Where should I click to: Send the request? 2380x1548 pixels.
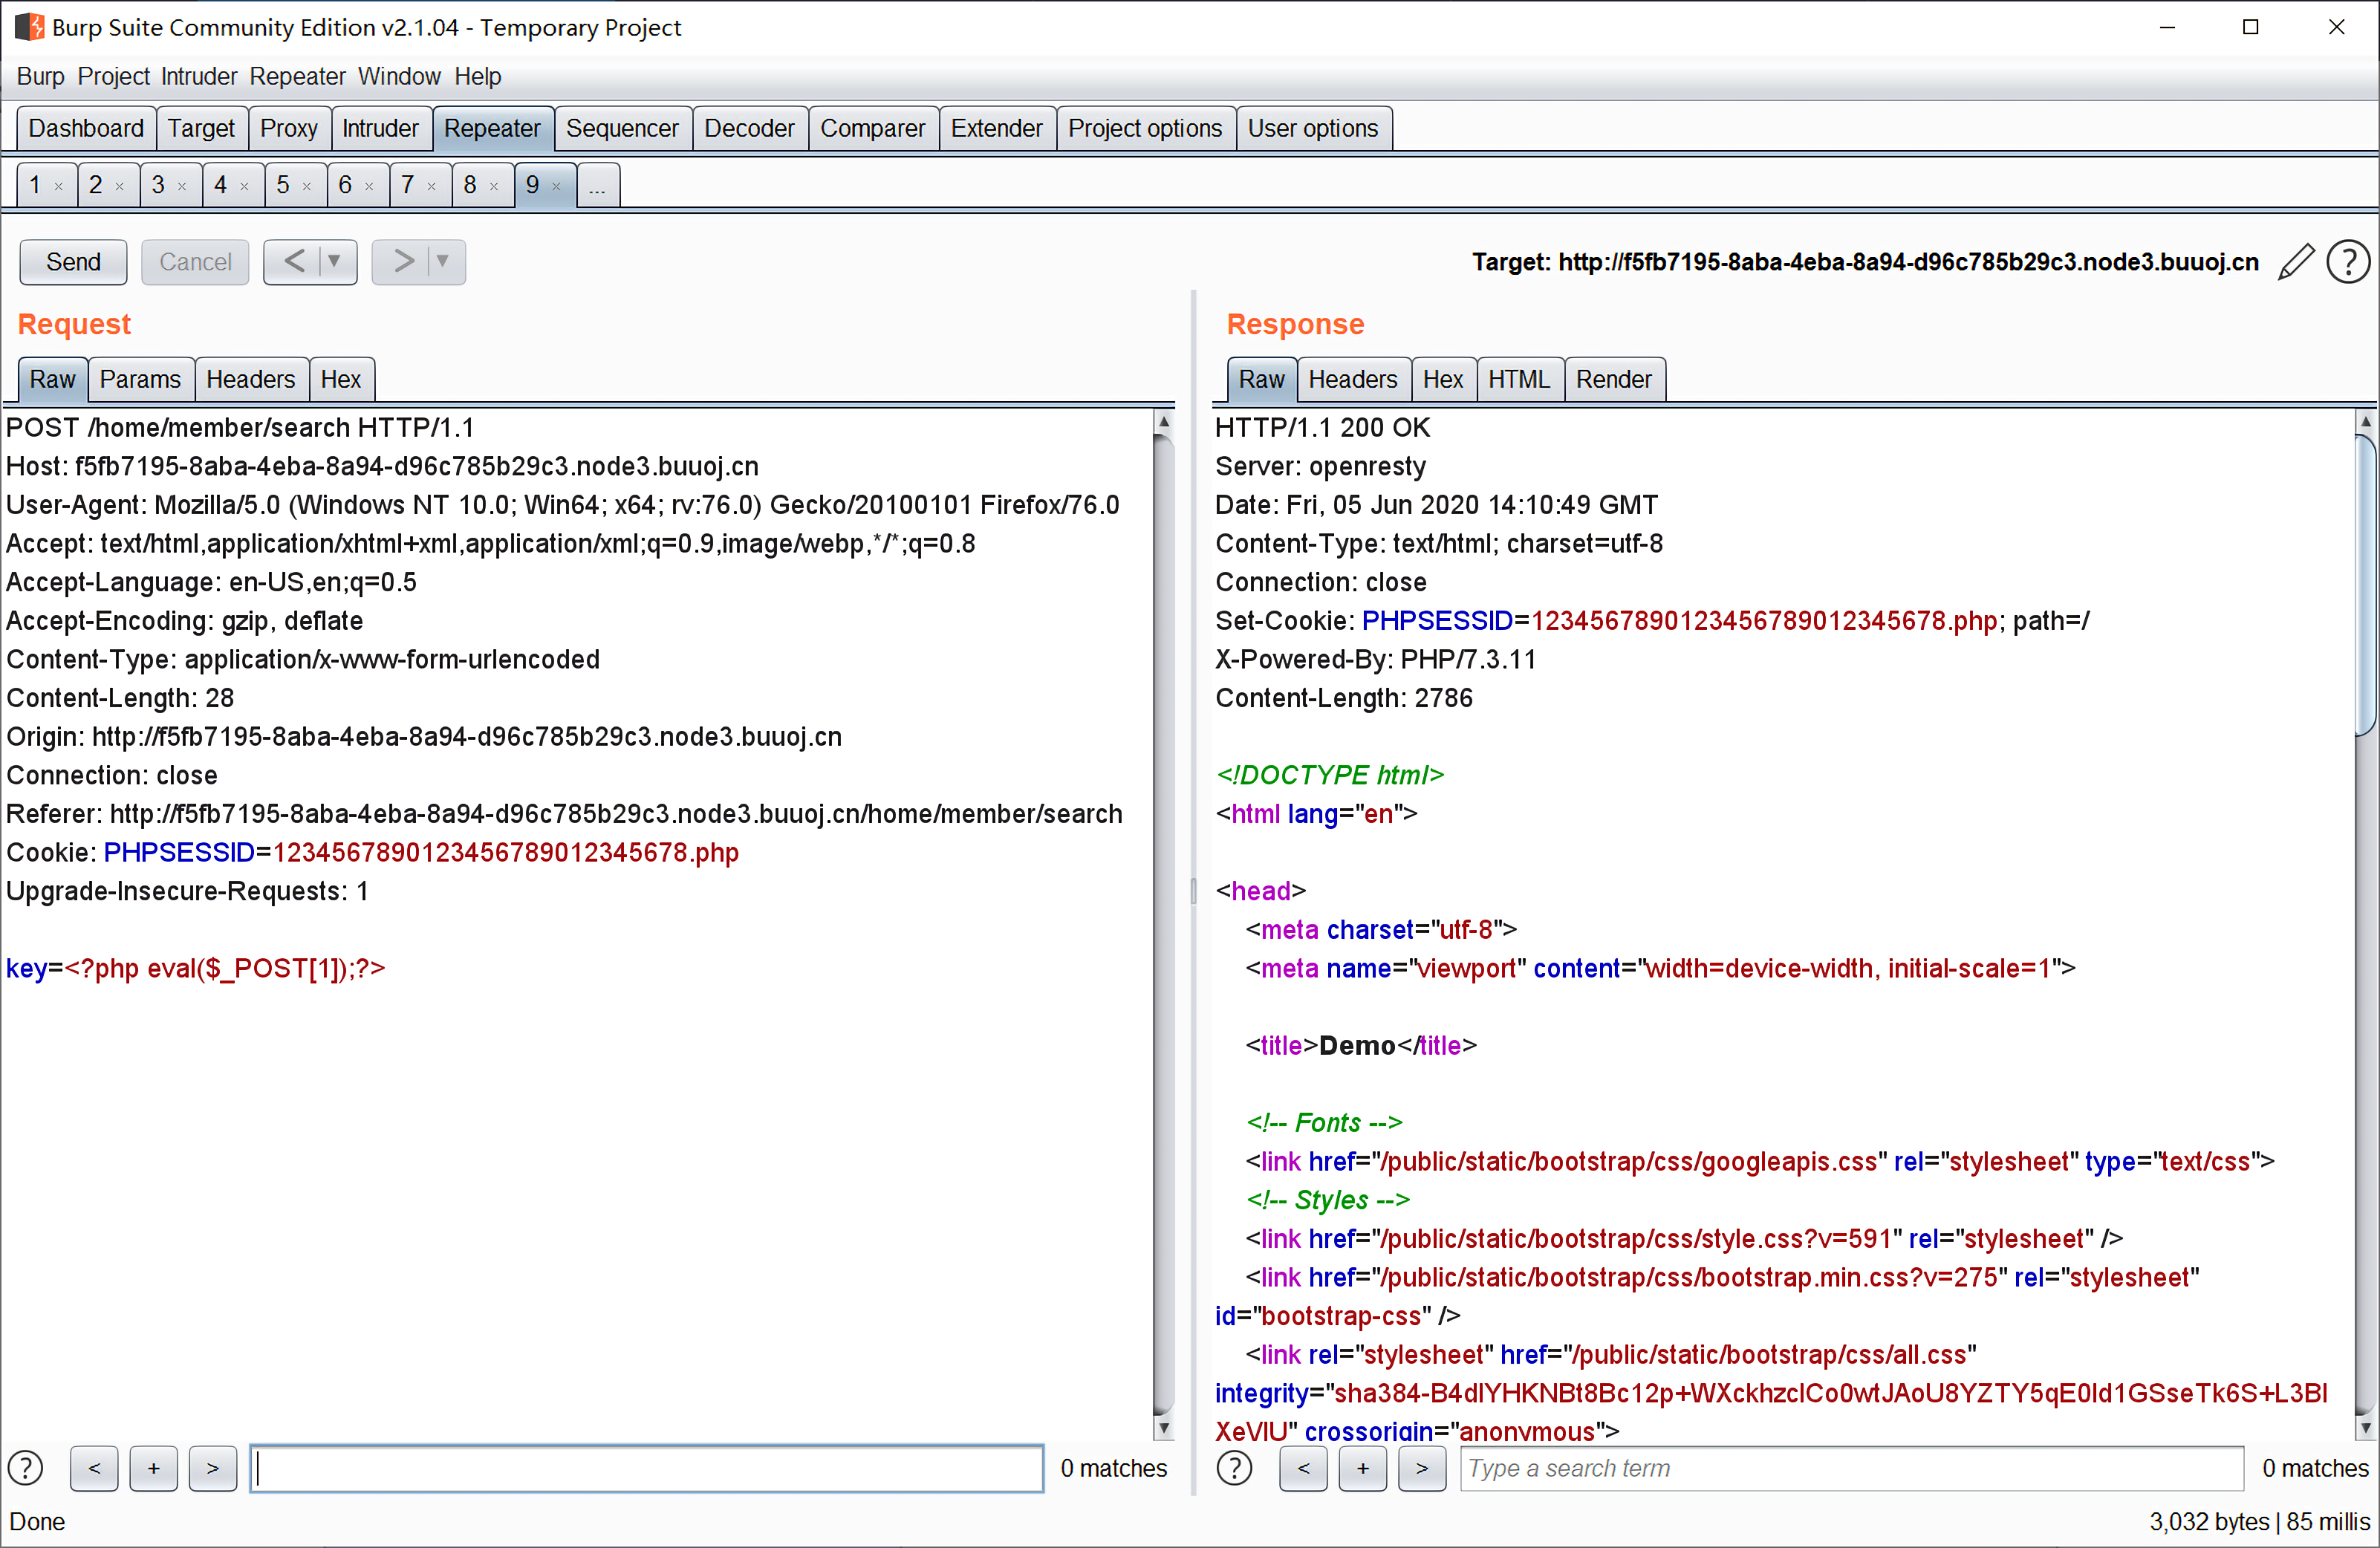point(73,262)
